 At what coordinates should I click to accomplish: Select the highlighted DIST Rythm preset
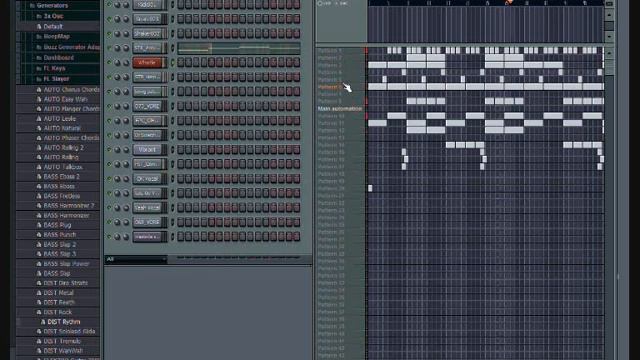point(64,322)
